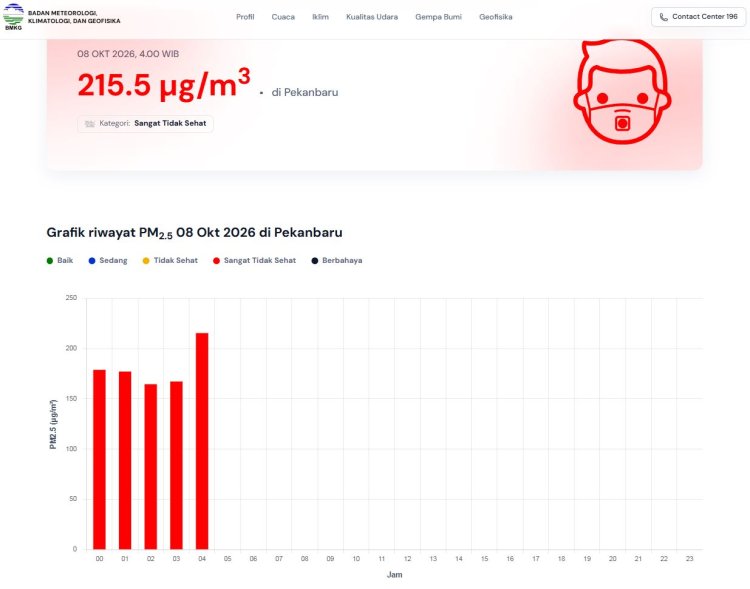This screenshot has width=750, height=589.
Task: Open the Gempa Bumi menu
Action: coord(438,17)
